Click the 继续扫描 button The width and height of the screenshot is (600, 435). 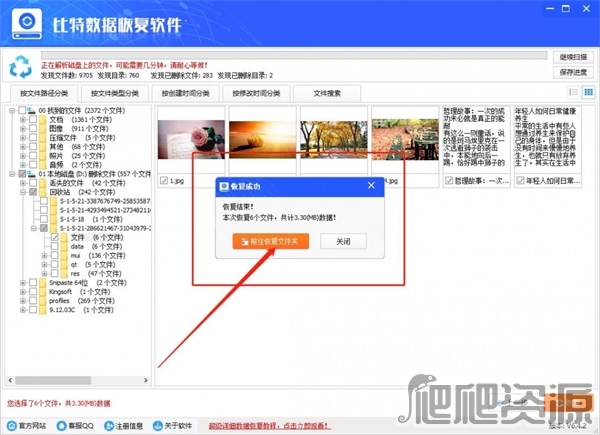click(573, 57)
